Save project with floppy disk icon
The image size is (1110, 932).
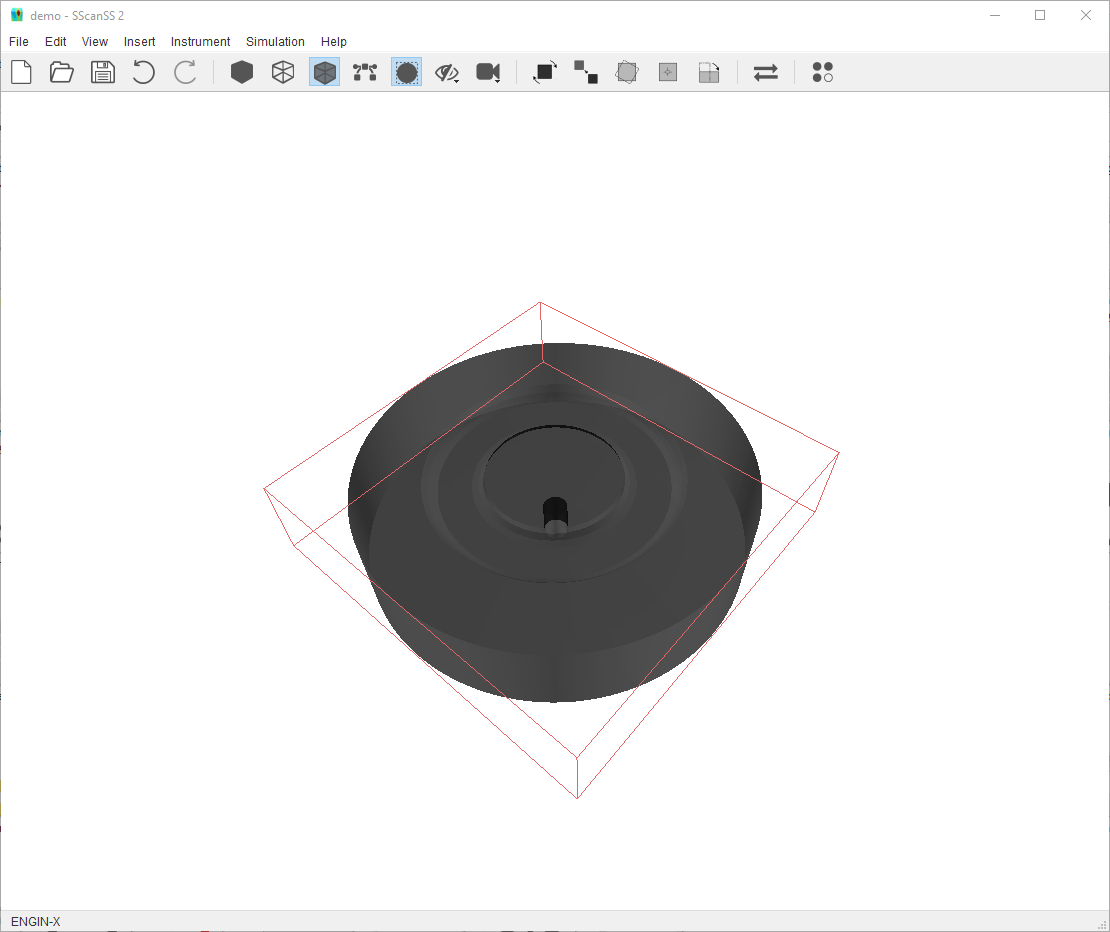click(103, 72)
